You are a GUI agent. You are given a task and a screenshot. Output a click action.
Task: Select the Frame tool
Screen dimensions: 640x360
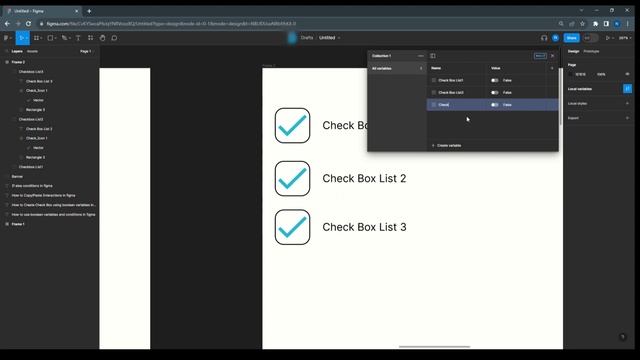pyautogui.click(x=36, y=38)
